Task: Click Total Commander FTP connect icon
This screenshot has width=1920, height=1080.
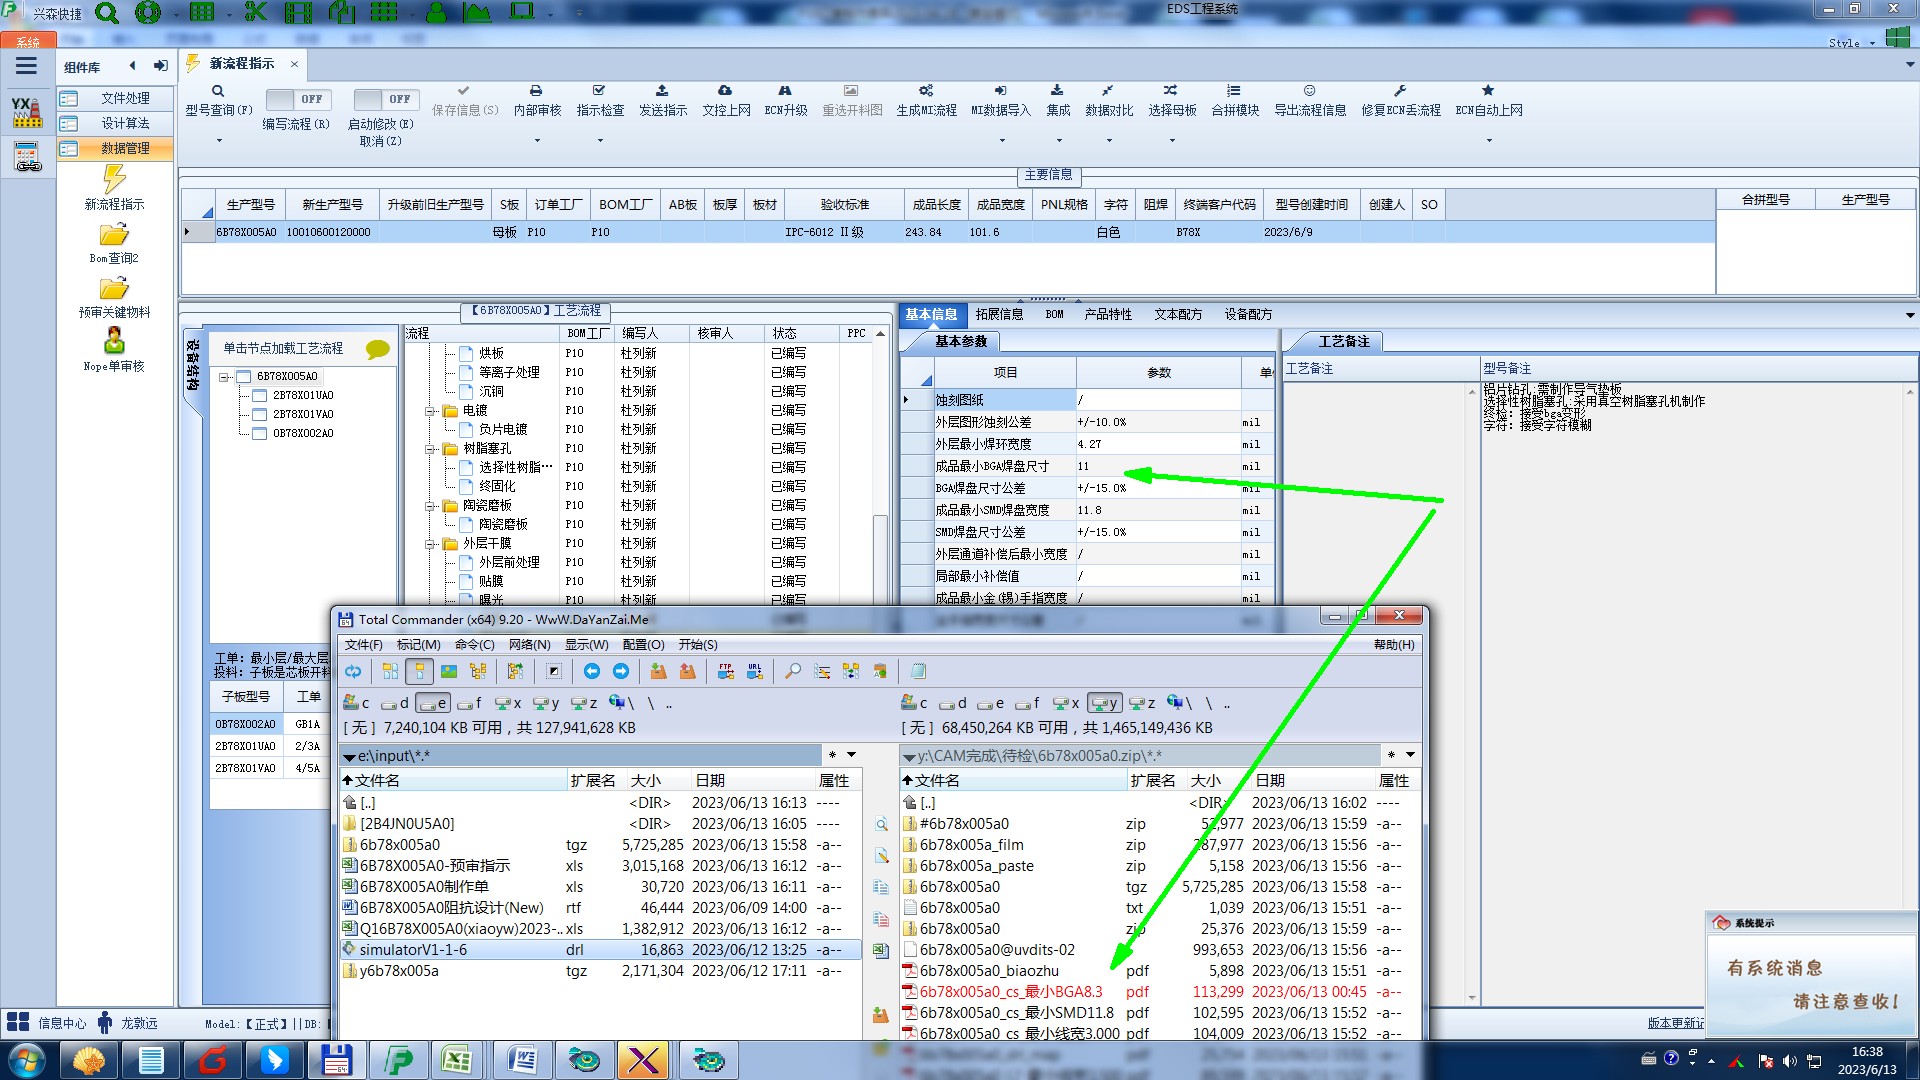Action: coord(726,671)
